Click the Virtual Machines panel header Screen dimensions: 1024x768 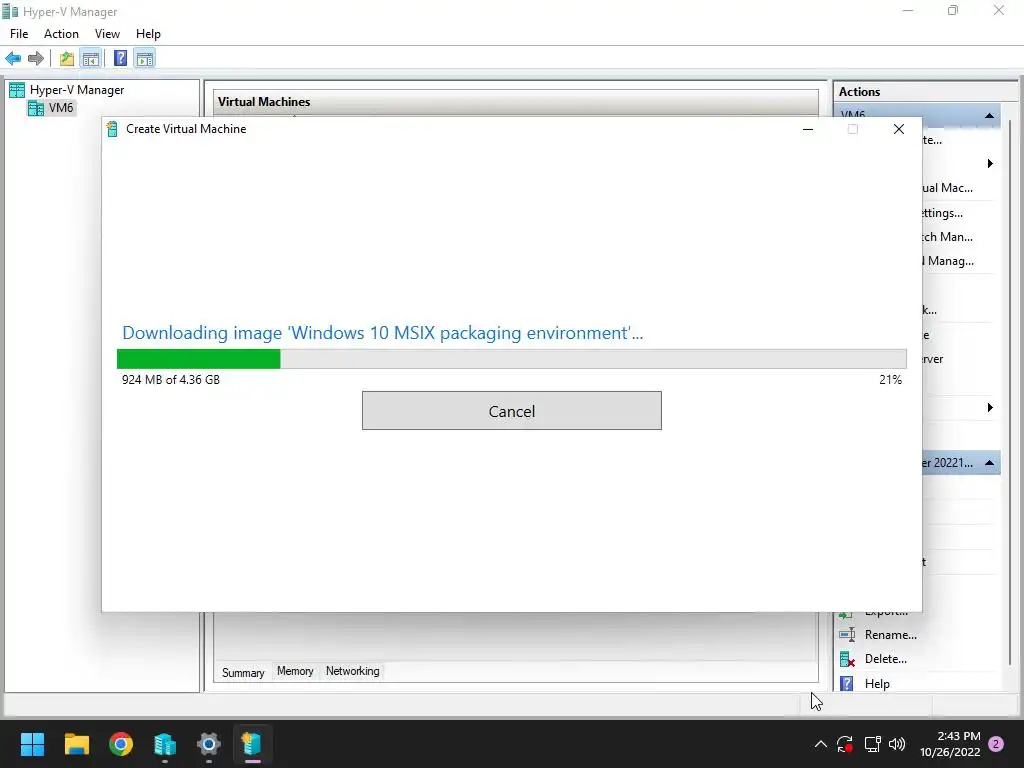(516, 102)
